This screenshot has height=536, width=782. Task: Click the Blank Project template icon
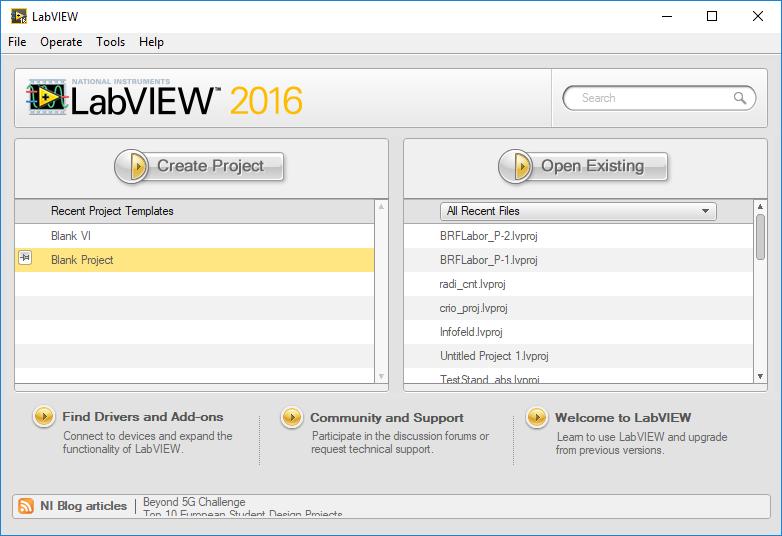(25, 258)
